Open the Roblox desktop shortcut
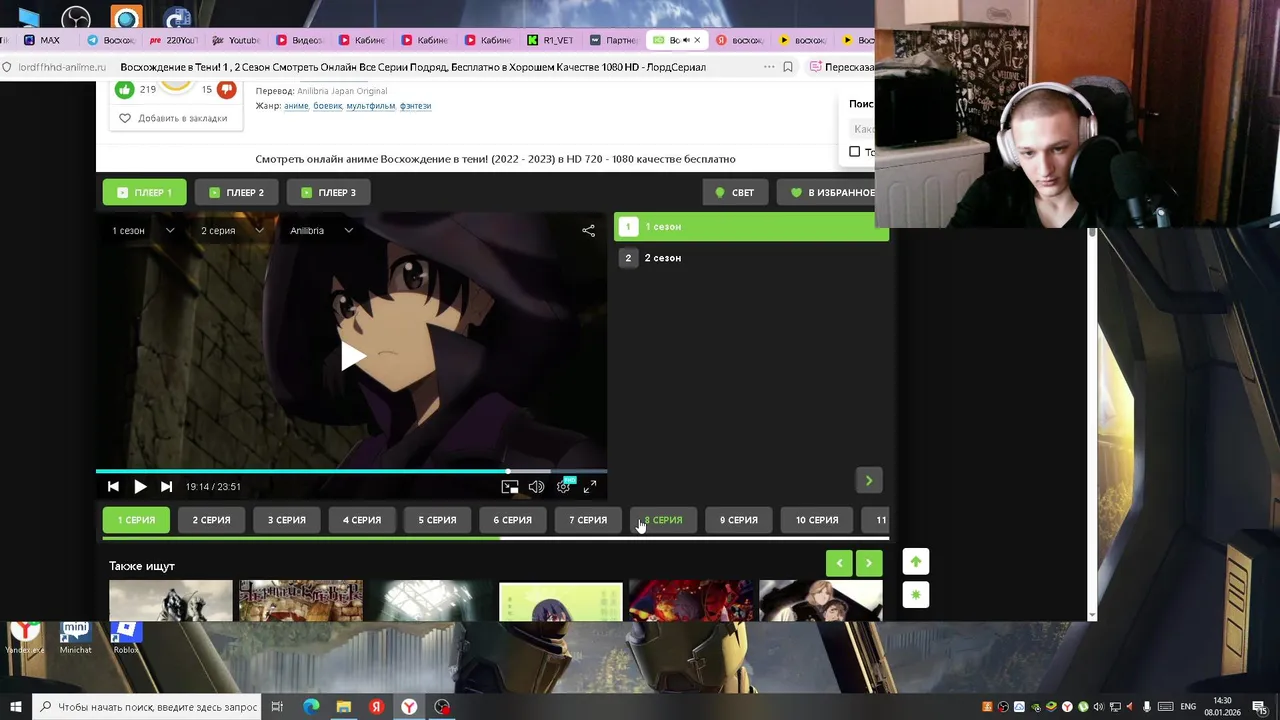This screenshot has width=1280, height=720. click(125, 638)
